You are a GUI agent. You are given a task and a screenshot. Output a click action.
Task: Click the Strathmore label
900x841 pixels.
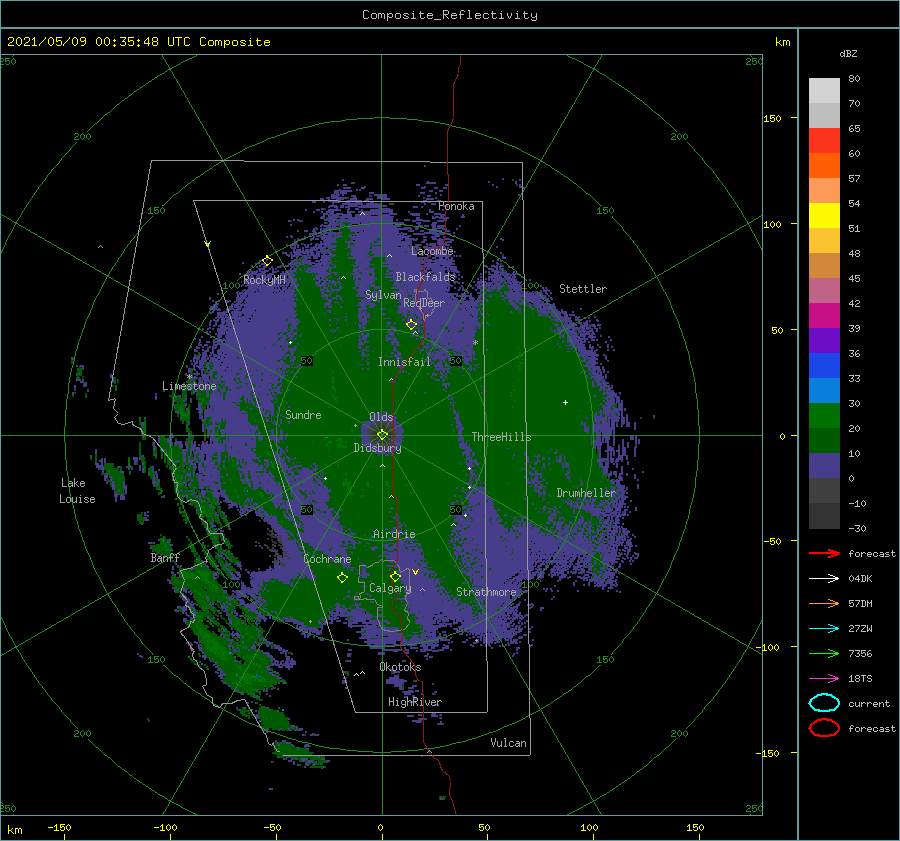486,592
